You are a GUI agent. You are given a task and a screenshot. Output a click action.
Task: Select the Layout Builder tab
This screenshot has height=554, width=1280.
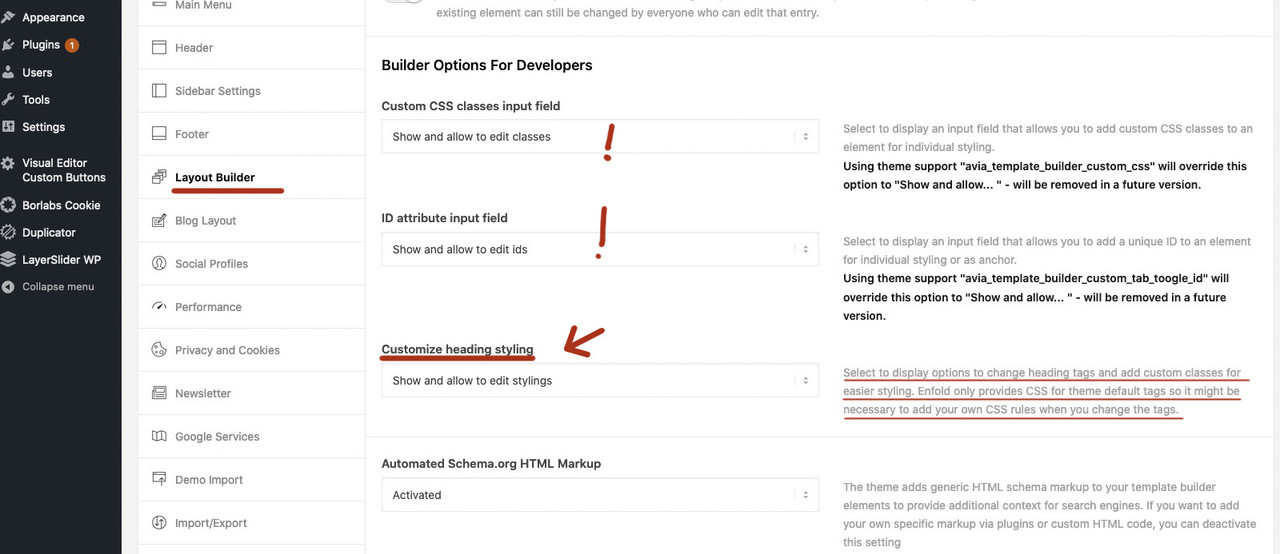pyautogui.click(x=251, y=177)
